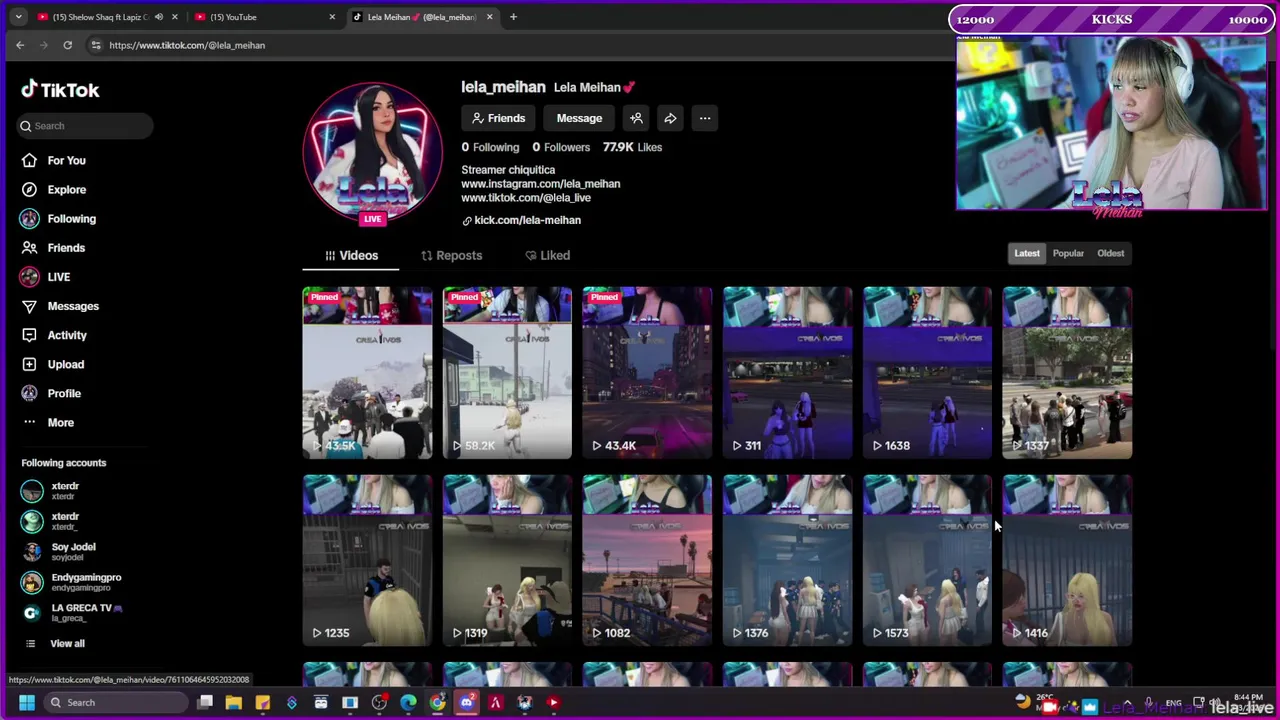Viewport: 1280px width, 720px height.
Task: Open the profile three-dots options menu
Action: [x=705, y=118]
